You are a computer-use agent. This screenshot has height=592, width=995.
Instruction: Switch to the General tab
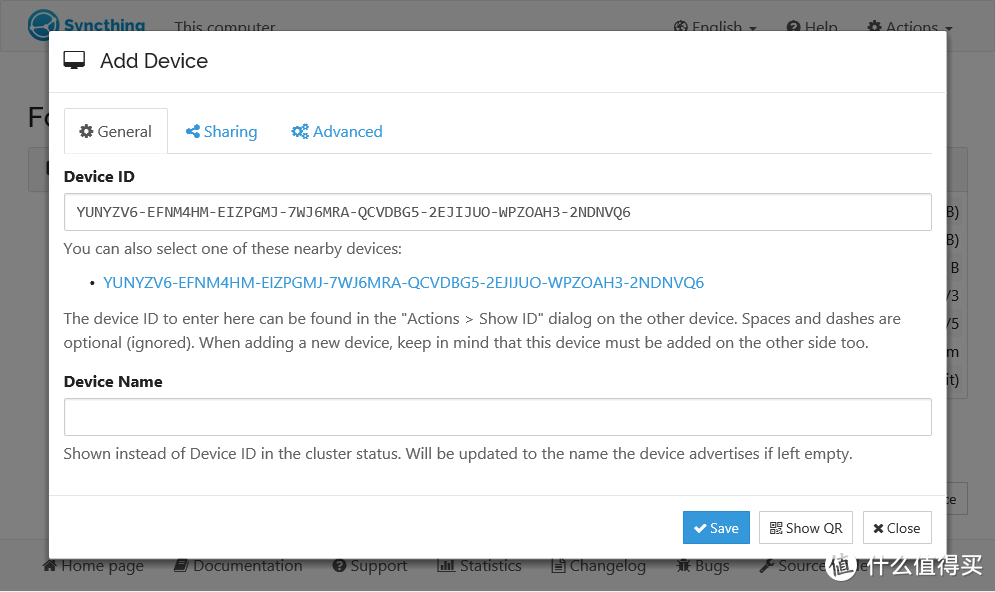(x=115, y=131)
